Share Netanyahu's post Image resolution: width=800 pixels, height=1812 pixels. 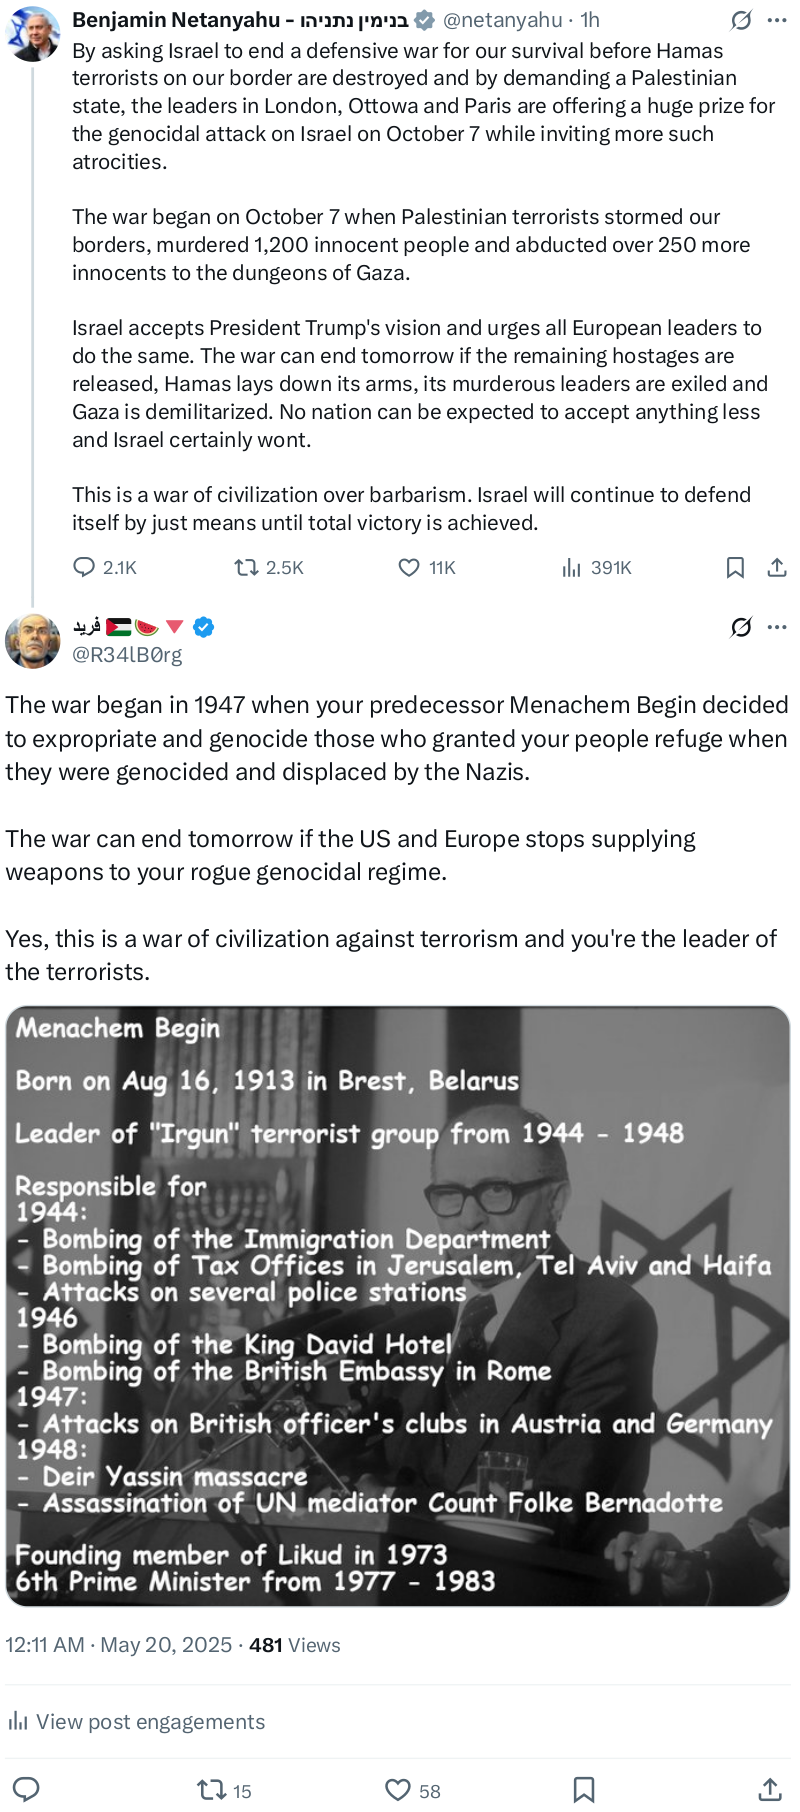[x=777, y=568]
